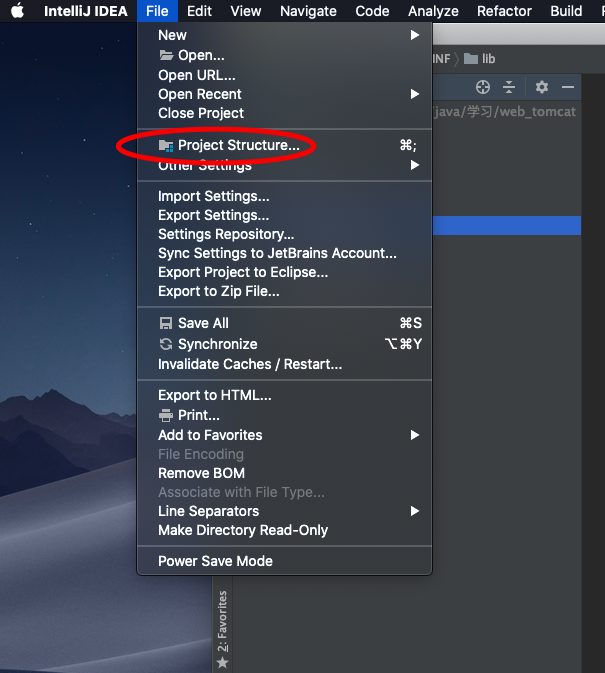
Task: Open project panel gear settings
Action: tap(541, 87)
